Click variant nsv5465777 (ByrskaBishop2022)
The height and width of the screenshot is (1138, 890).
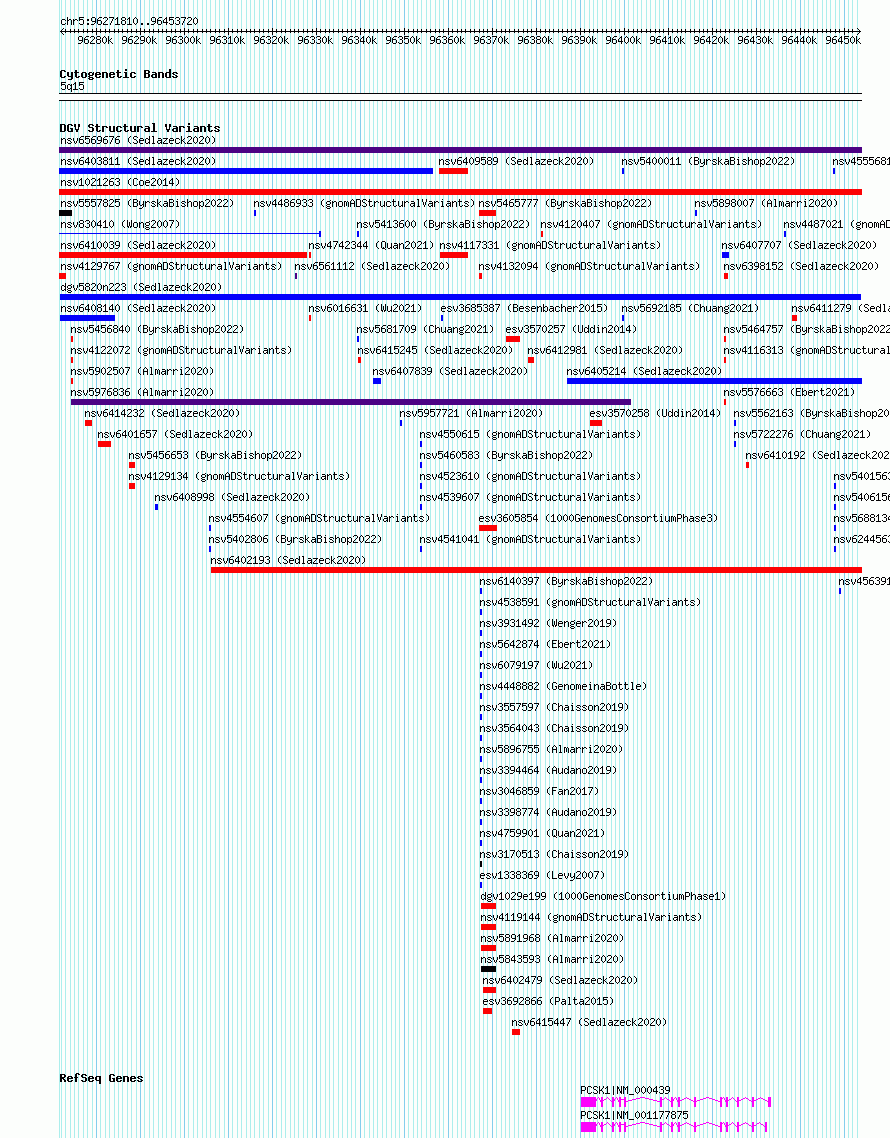[565, 203]
